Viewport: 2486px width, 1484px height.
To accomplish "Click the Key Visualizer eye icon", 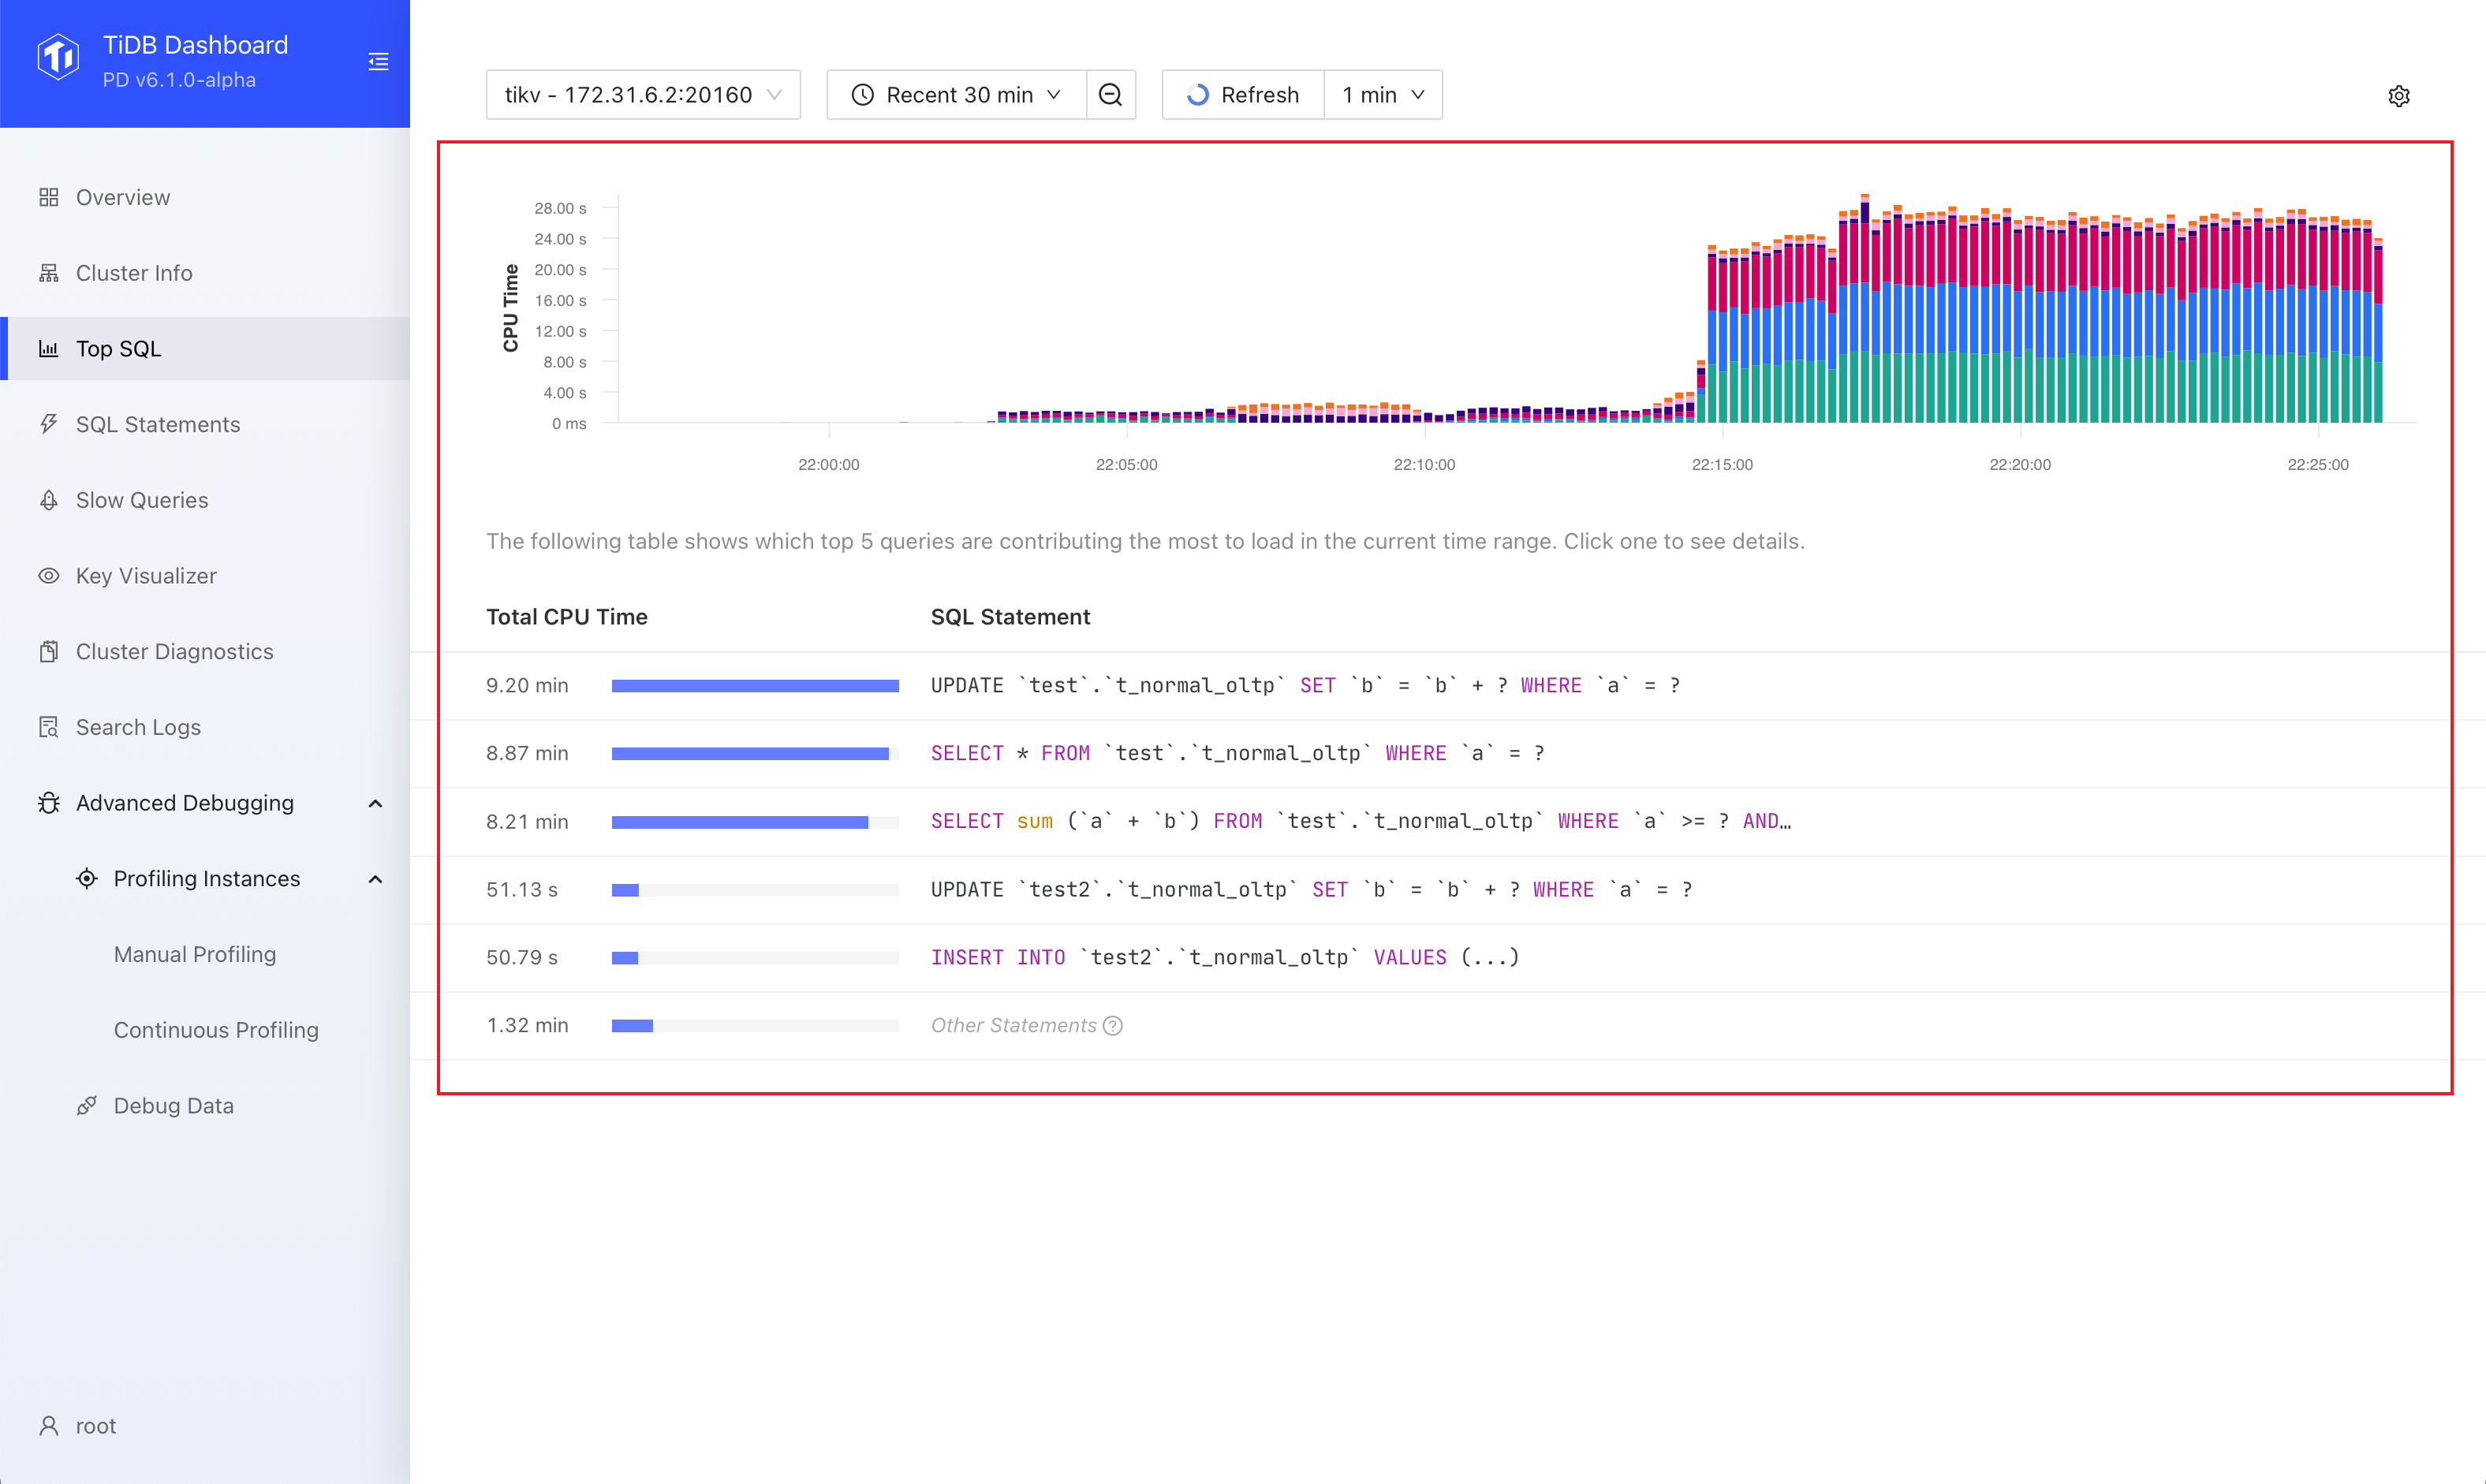I will pos(48,576).
